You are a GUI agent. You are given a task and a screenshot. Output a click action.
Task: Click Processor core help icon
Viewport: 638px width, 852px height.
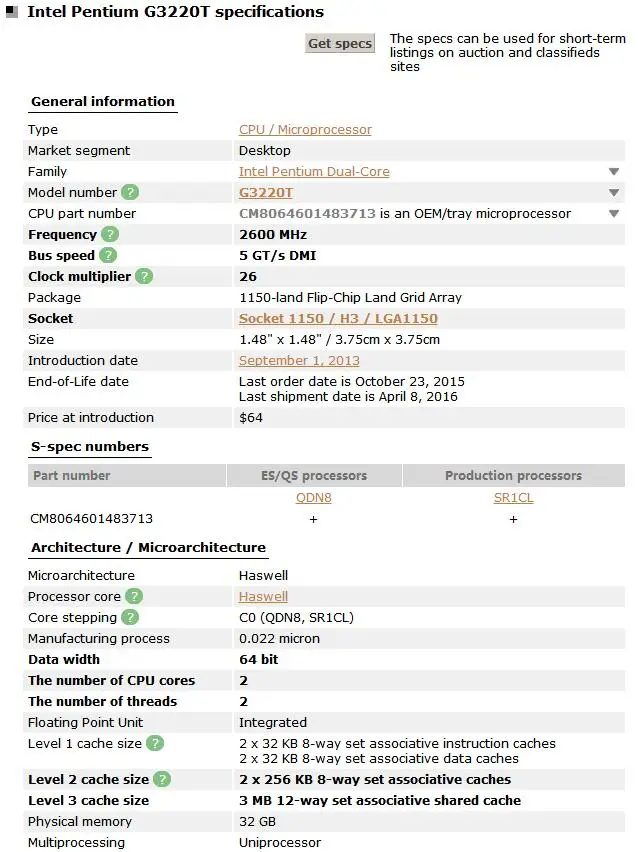pyautogui.click(x=133, y=597)
